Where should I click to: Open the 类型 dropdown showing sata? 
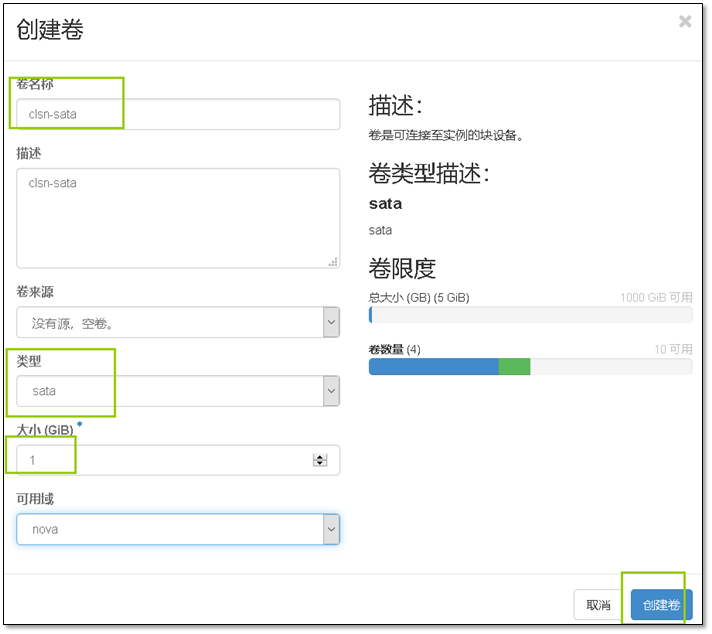(x=178, y=391)
